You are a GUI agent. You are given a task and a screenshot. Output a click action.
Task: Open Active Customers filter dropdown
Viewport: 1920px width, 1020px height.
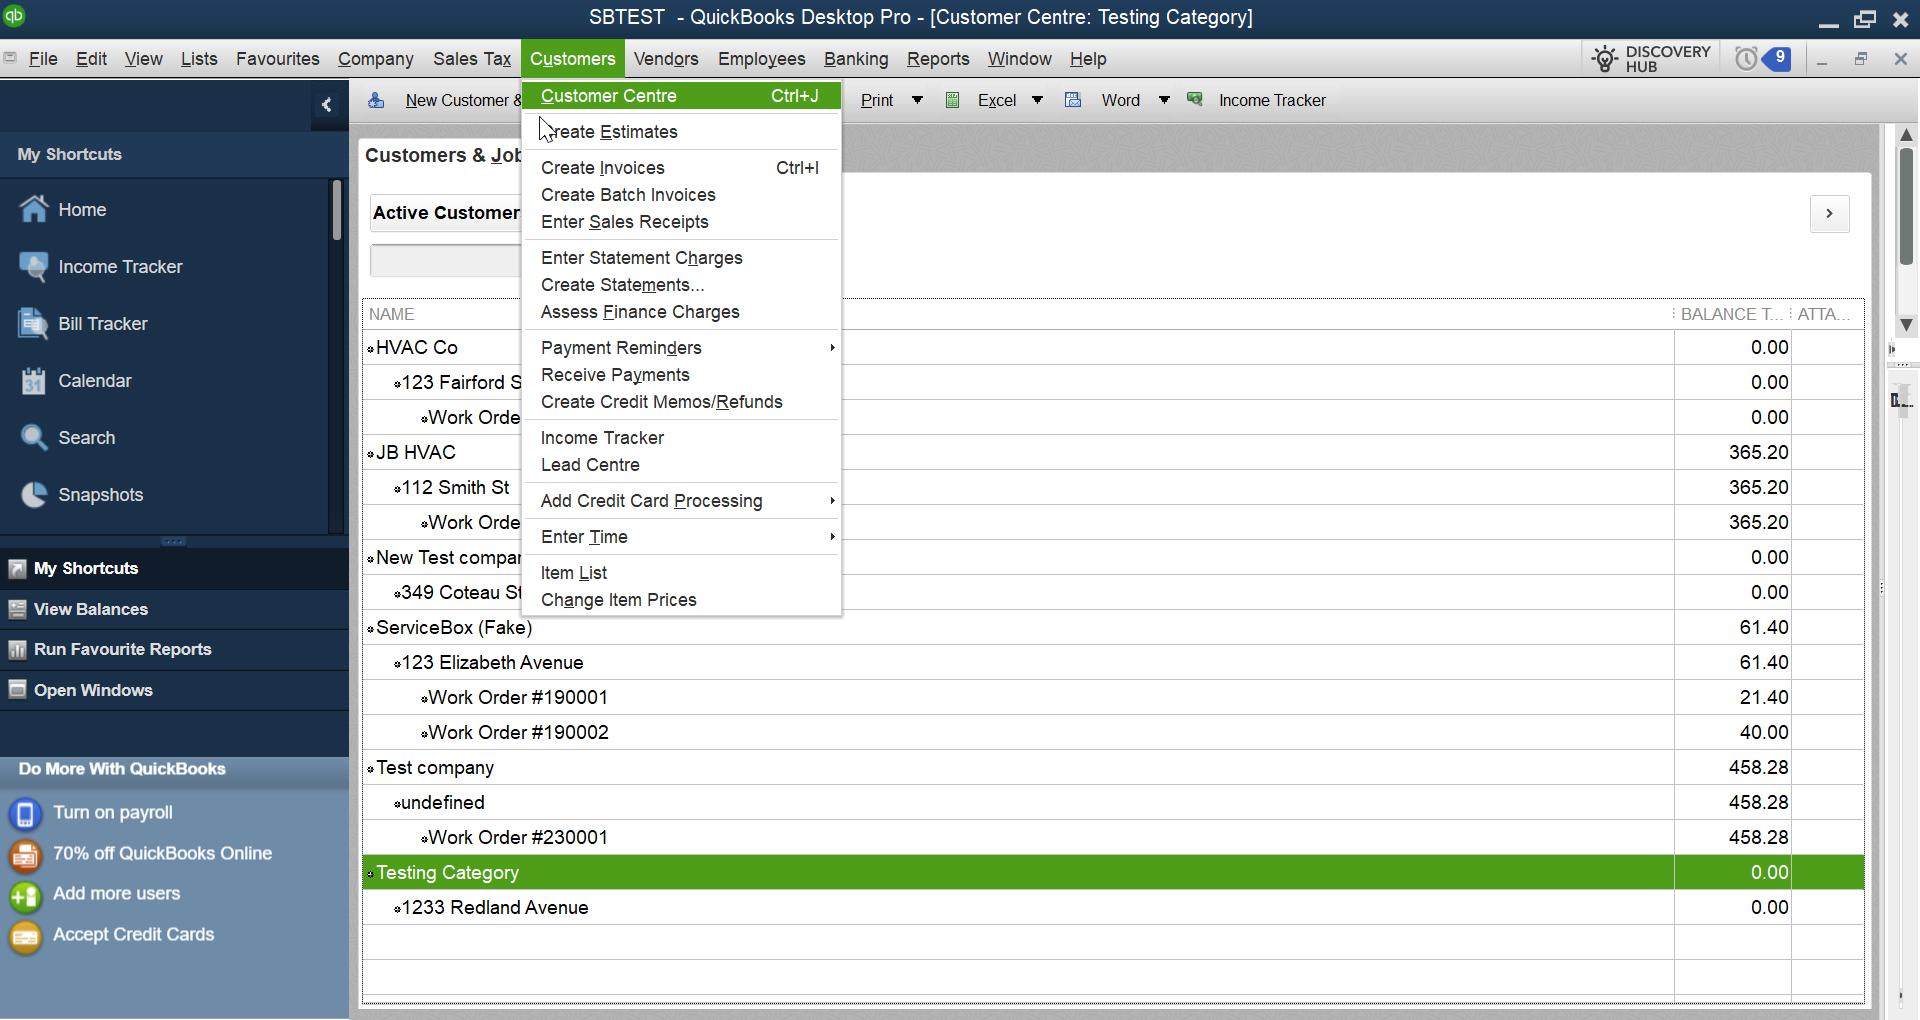pyautogui.click(x=446, y=213)
